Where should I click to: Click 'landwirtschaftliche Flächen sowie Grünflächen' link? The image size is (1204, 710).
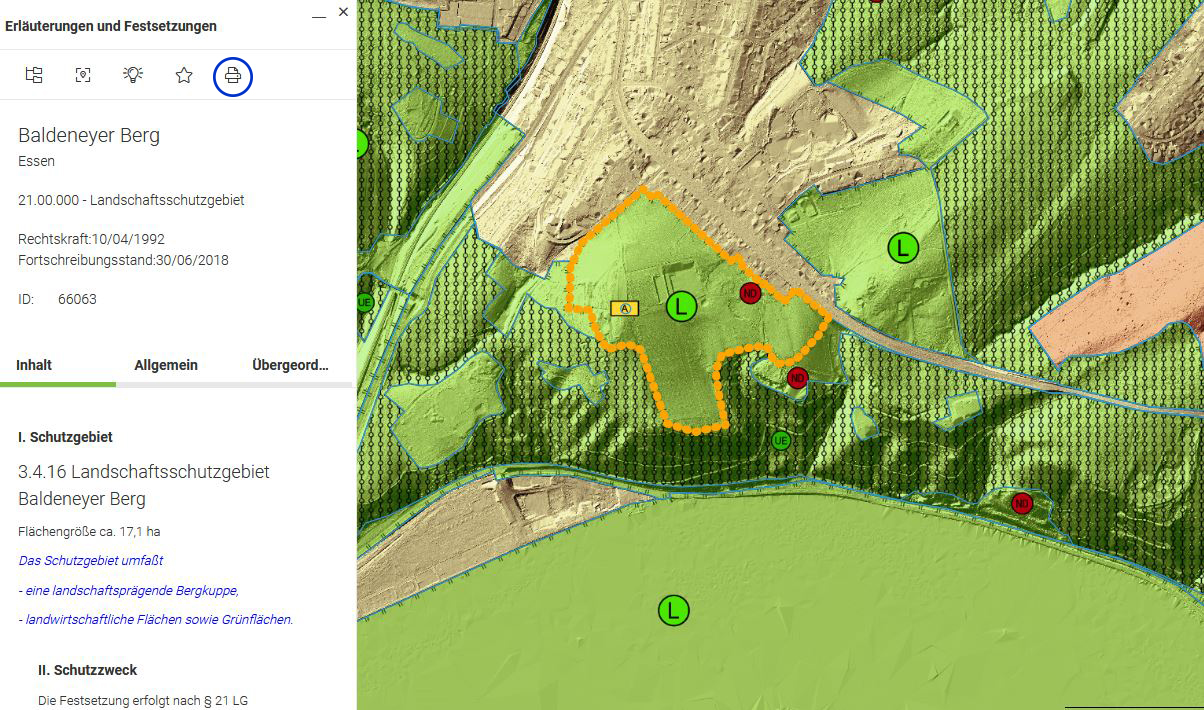coord(158,619)
